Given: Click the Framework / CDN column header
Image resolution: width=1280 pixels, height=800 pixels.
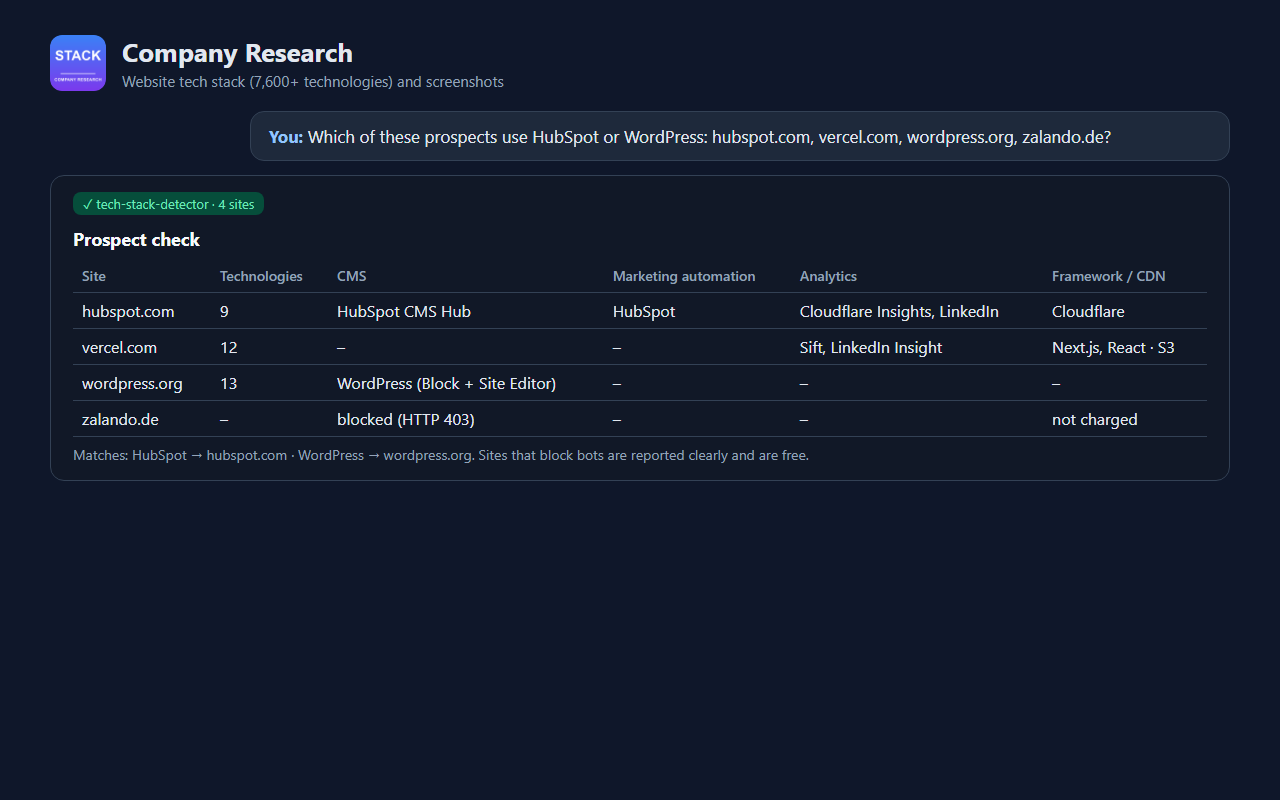Looking at the screenshot, I should pyautogui.click(x=1109, y=276).
